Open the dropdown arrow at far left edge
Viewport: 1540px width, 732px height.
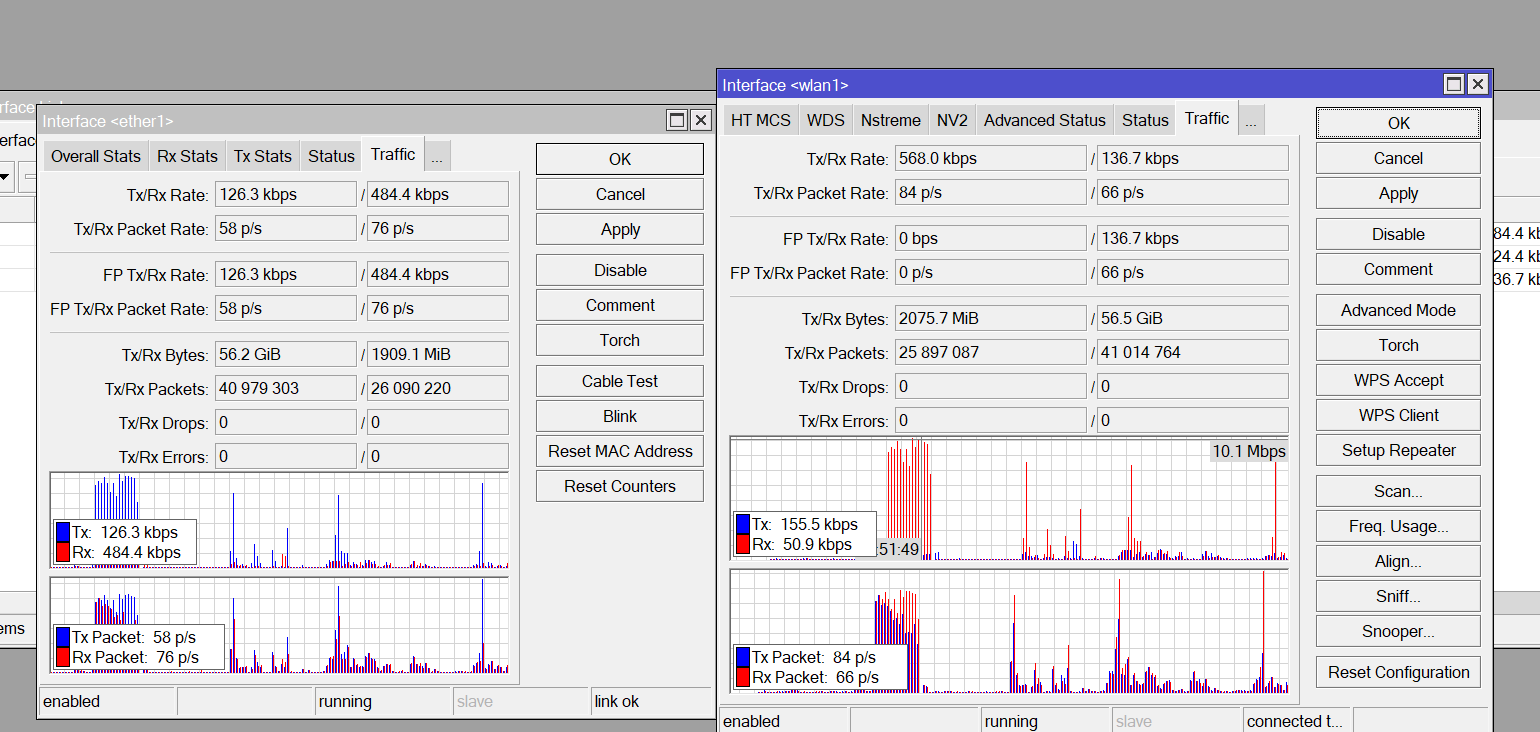click(x=5, y=179)
